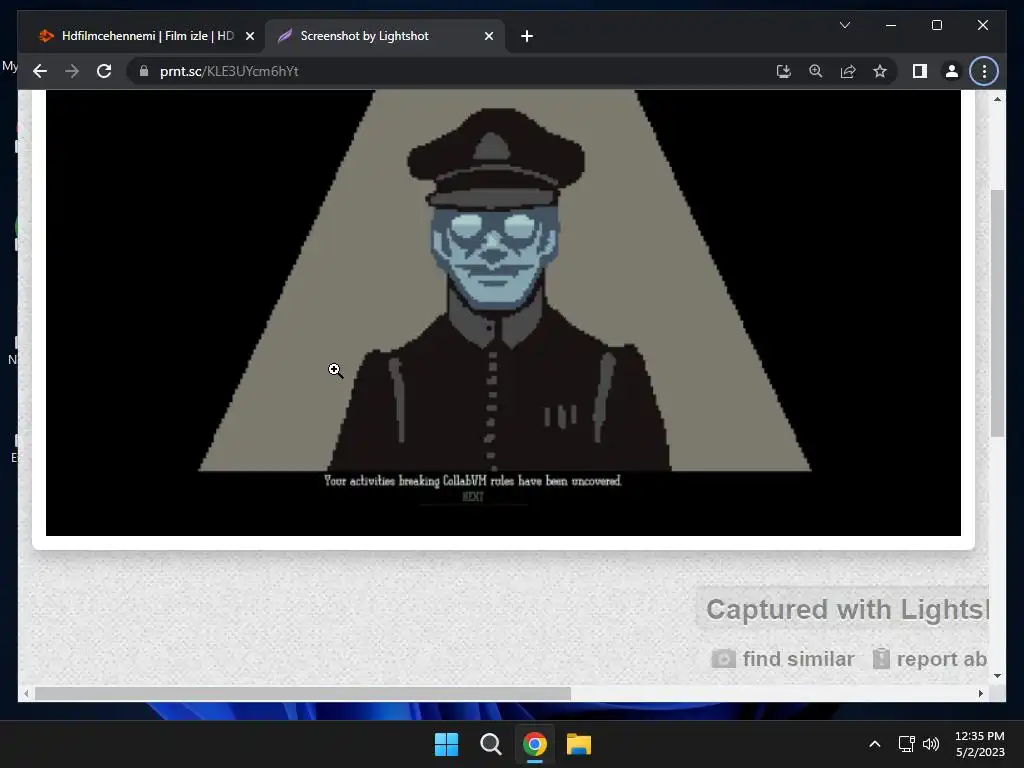Click the horizontal scrollbar thumb
1024x768 pixels.
click(x=303, y=694)
